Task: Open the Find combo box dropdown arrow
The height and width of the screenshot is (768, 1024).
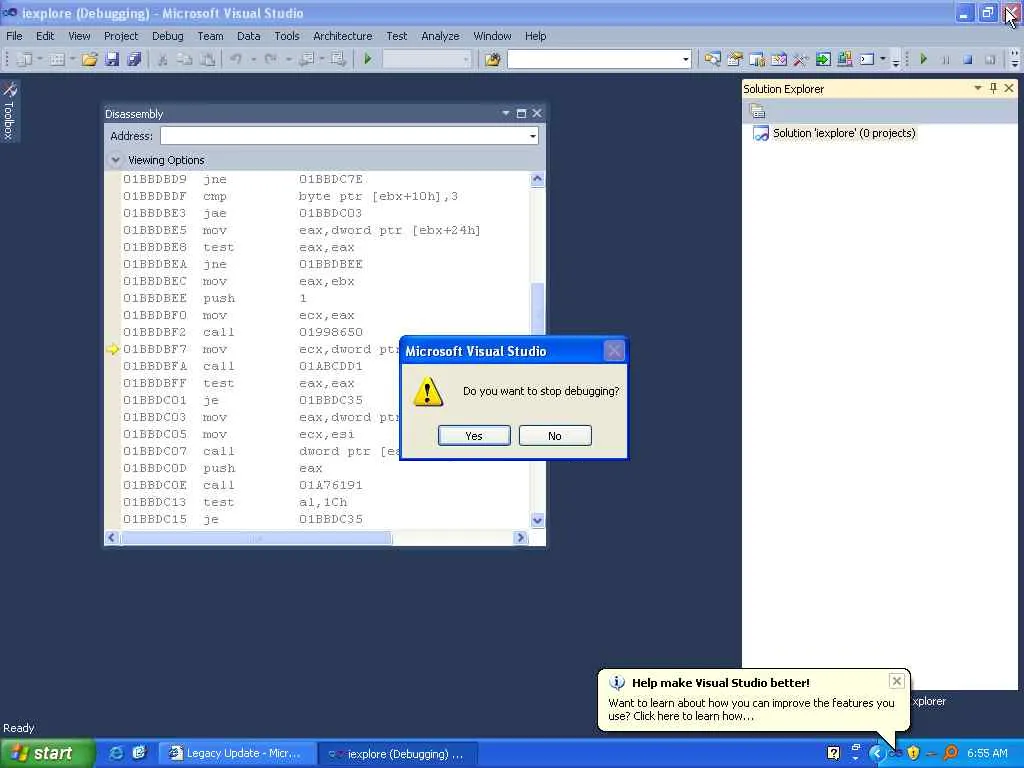Action: 685,59
